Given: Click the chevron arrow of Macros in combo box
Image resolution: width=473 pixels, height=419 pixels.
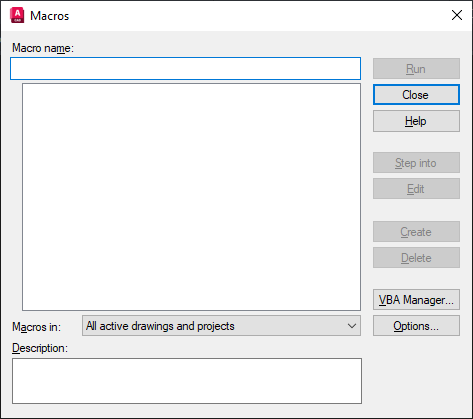Looking at the screenshot, I should click(352, 326).
